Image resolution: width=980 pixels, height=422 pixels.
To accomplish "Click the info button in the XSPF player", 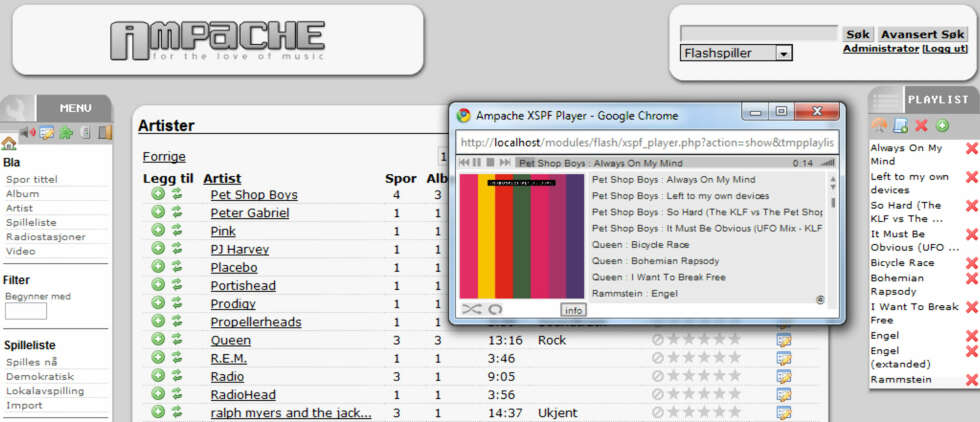I will [x=573, y=310].
